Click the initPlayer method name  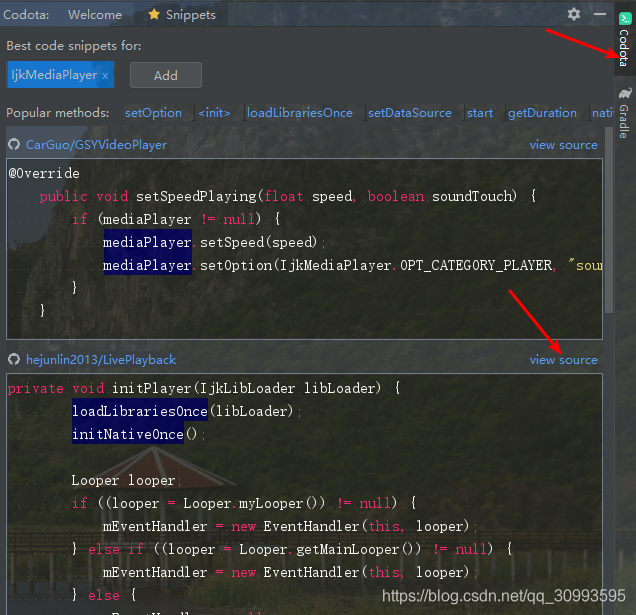151,388
